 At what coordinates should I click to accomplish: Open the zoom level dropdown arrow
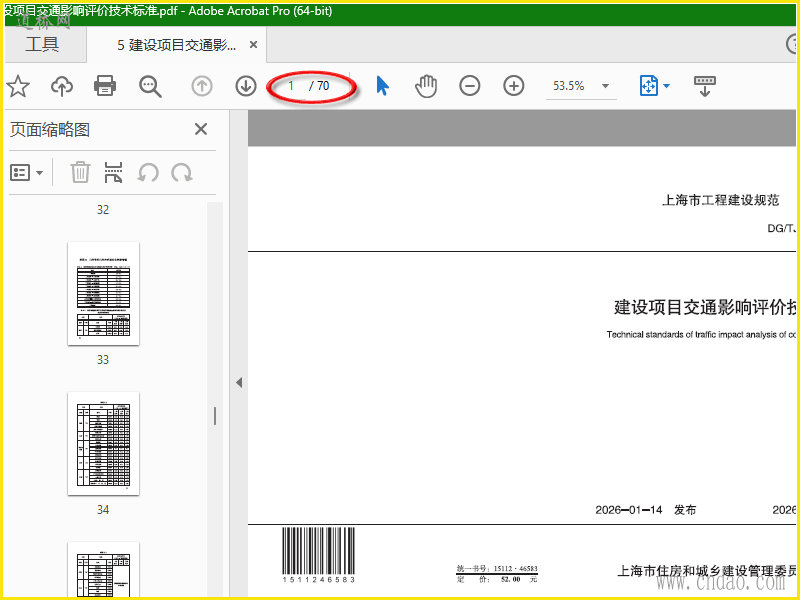coord(606,86)
